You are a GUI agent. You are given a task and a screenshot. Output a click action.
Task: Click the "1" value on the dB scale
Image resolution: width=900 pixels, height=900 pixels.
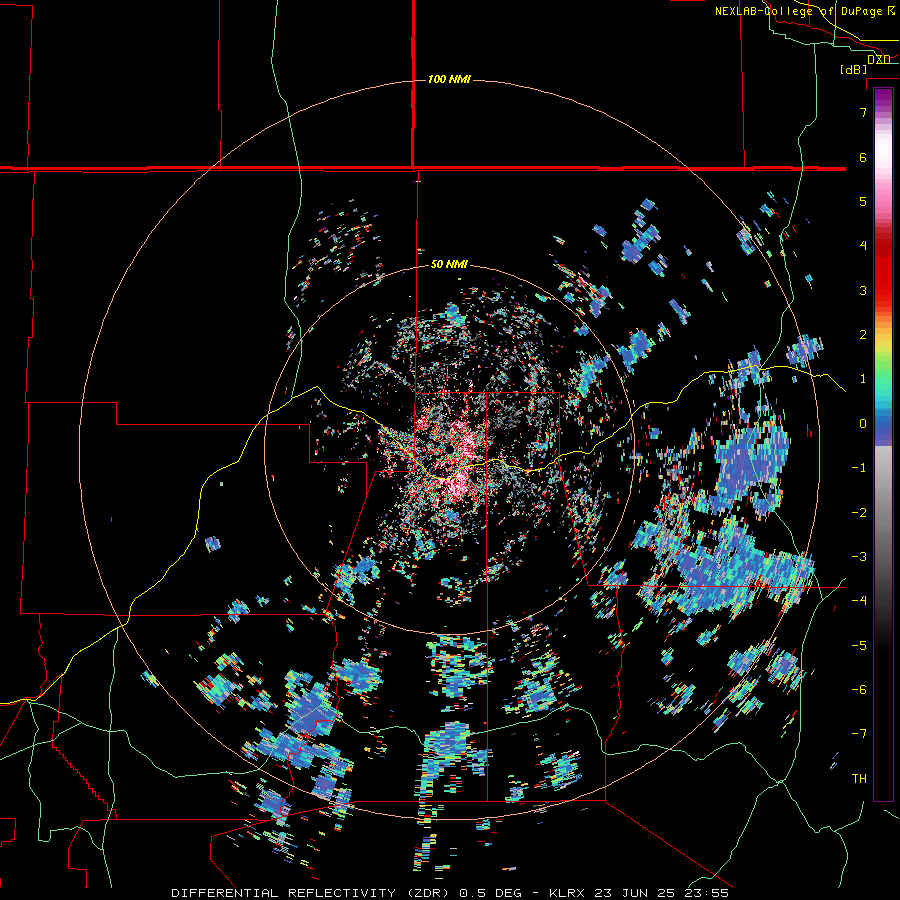point(863,379)
